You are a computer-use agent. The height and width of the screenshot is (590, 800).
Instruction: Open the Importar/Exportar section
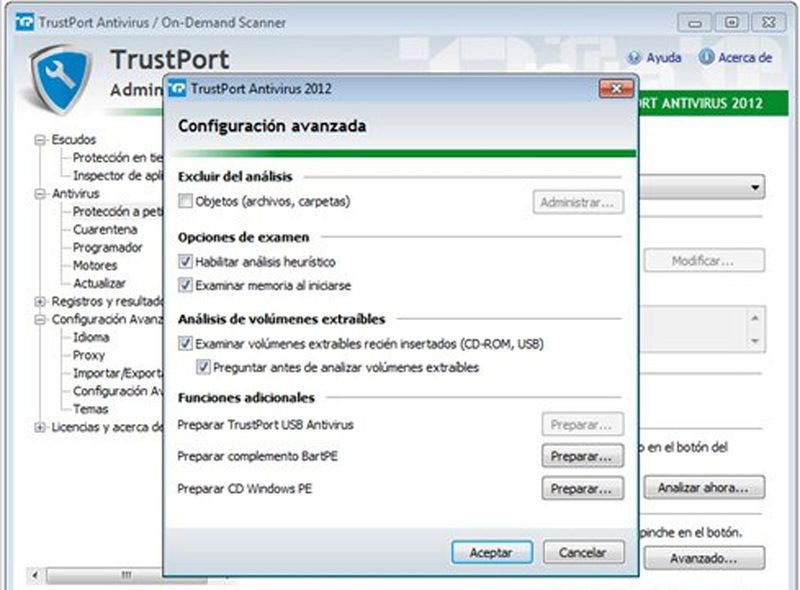118,373
